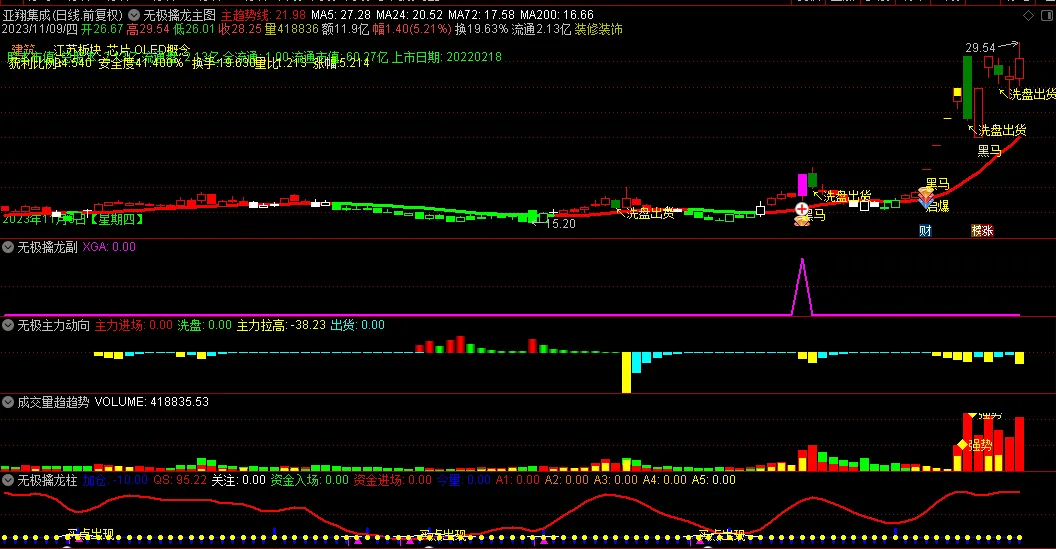
Task: Click the large yellow bar in 主力动向 panel
Action: (x=627, y=372)
